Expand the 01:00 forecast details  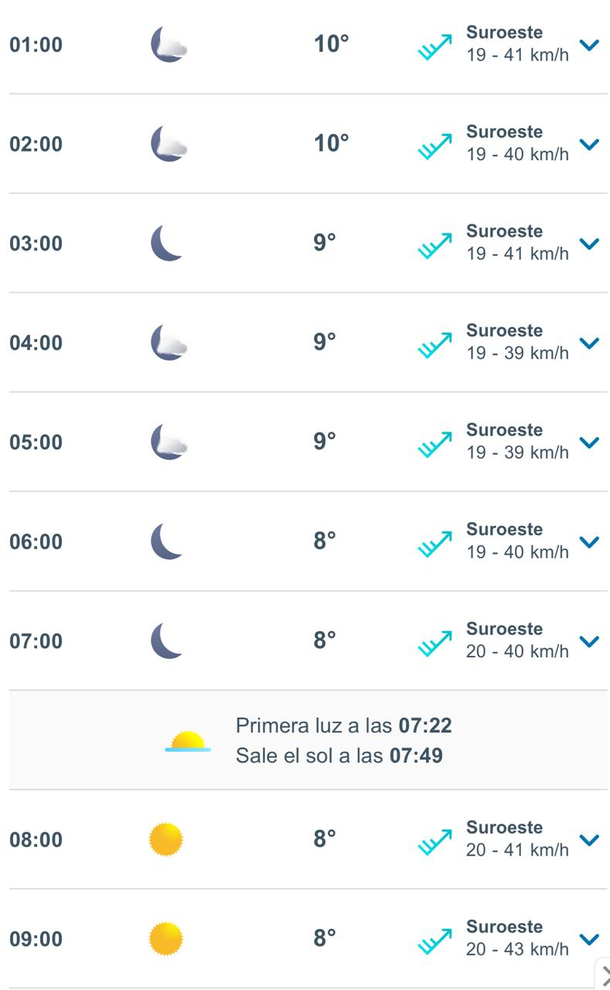pyautogui.click(x=589, y=45)
